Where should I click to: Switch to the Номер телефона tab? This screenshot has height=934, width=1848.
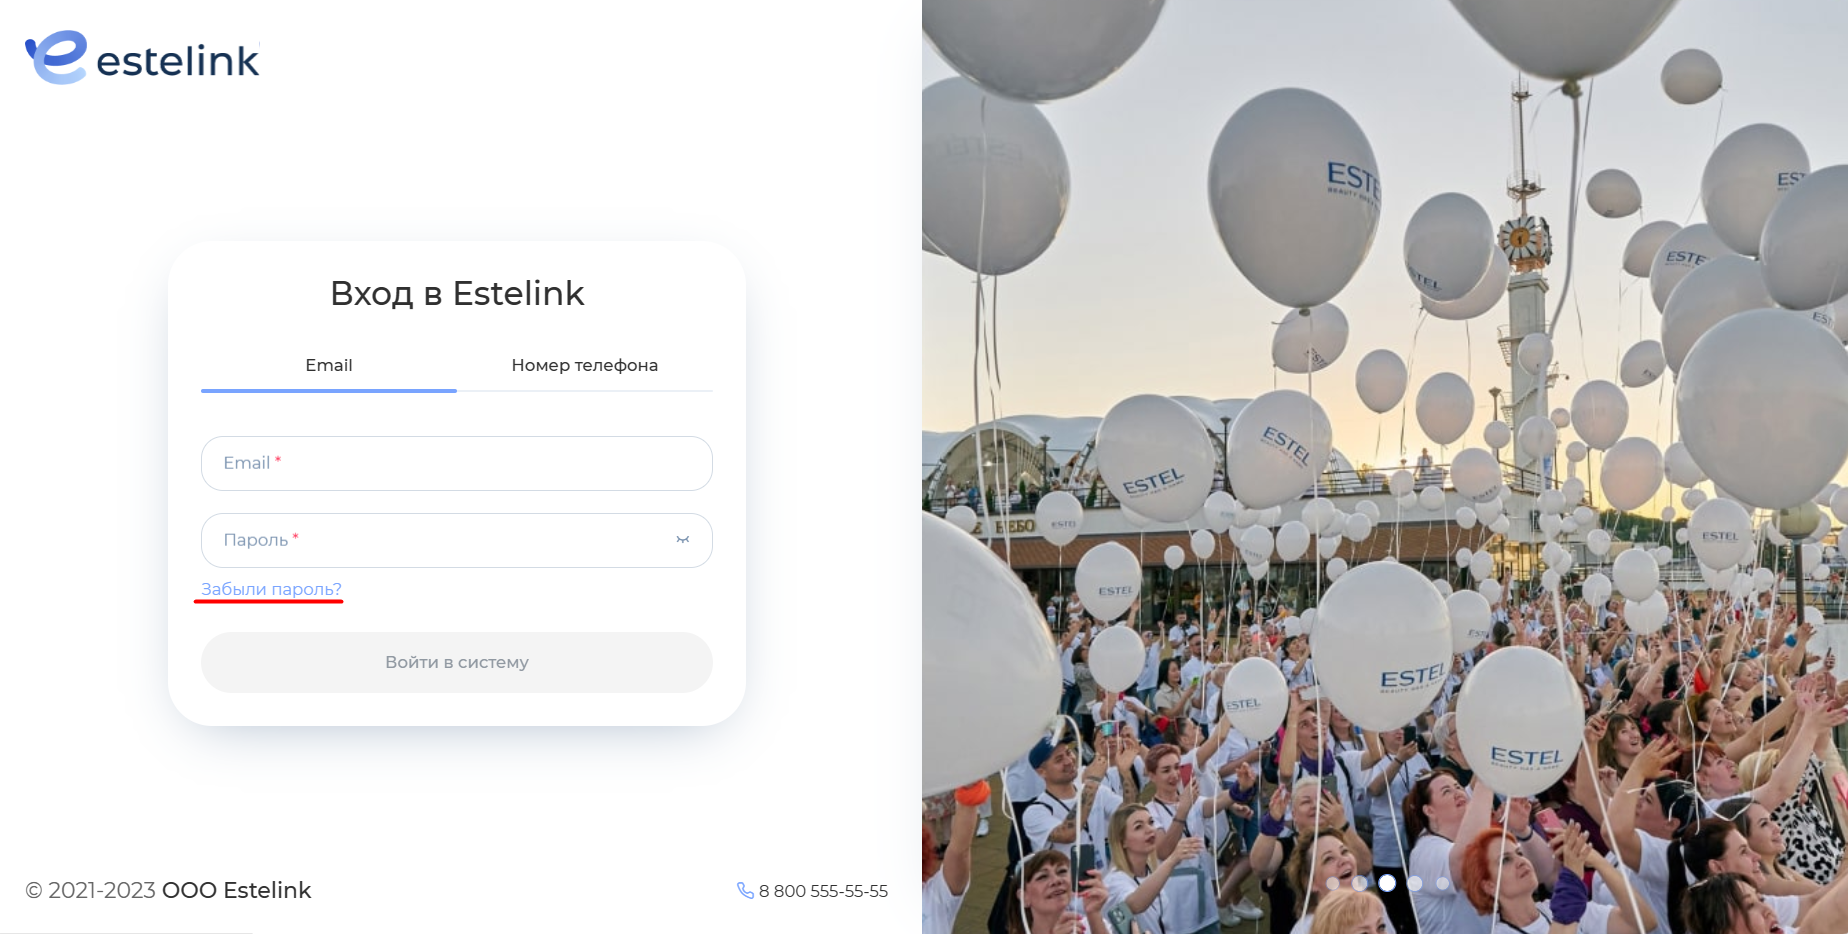tap(585, 365)
